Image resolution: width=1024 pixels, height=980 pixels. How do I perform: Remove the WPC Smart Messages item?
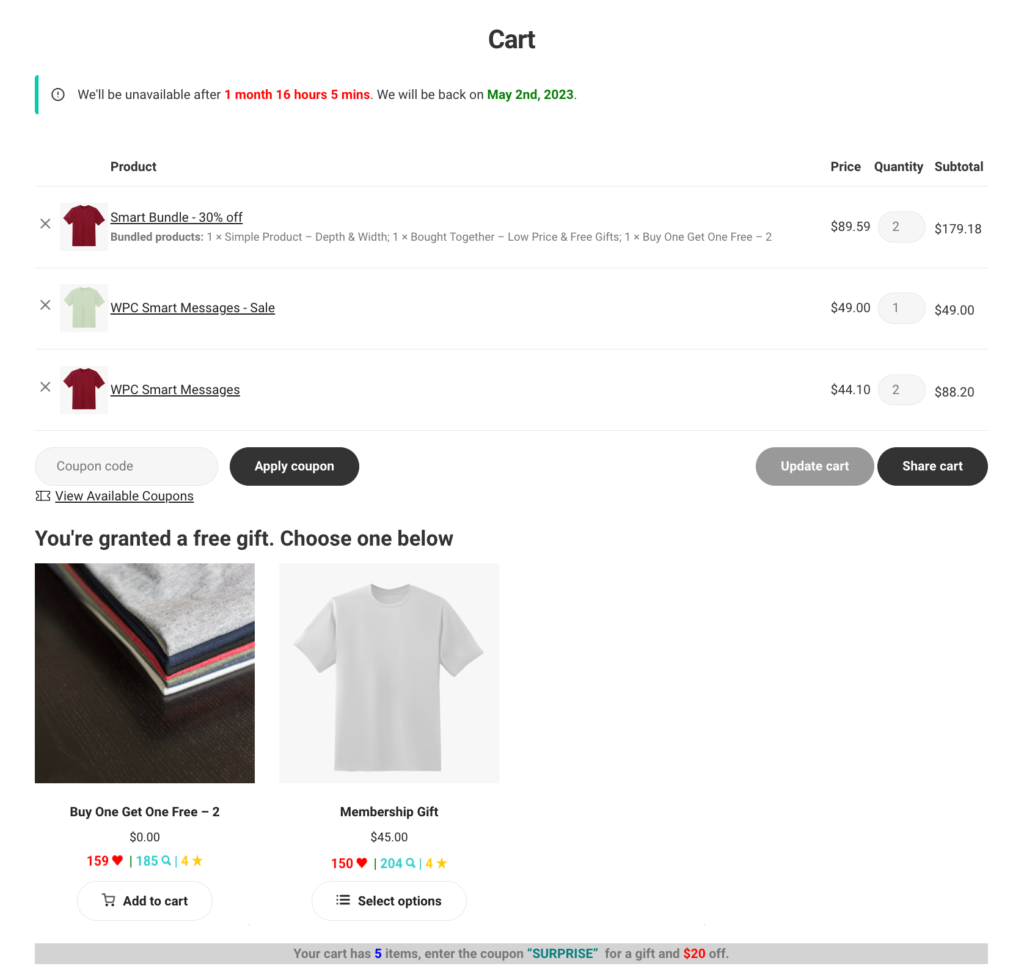tap(44, 387)
